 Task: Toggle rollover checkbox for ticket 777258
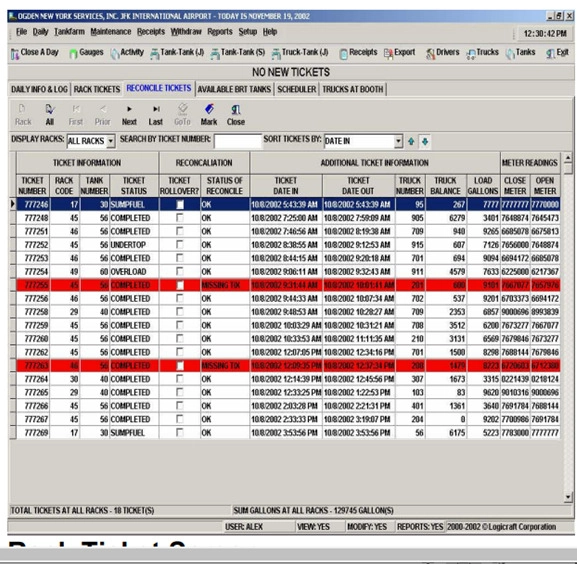(x=180, y=312)
